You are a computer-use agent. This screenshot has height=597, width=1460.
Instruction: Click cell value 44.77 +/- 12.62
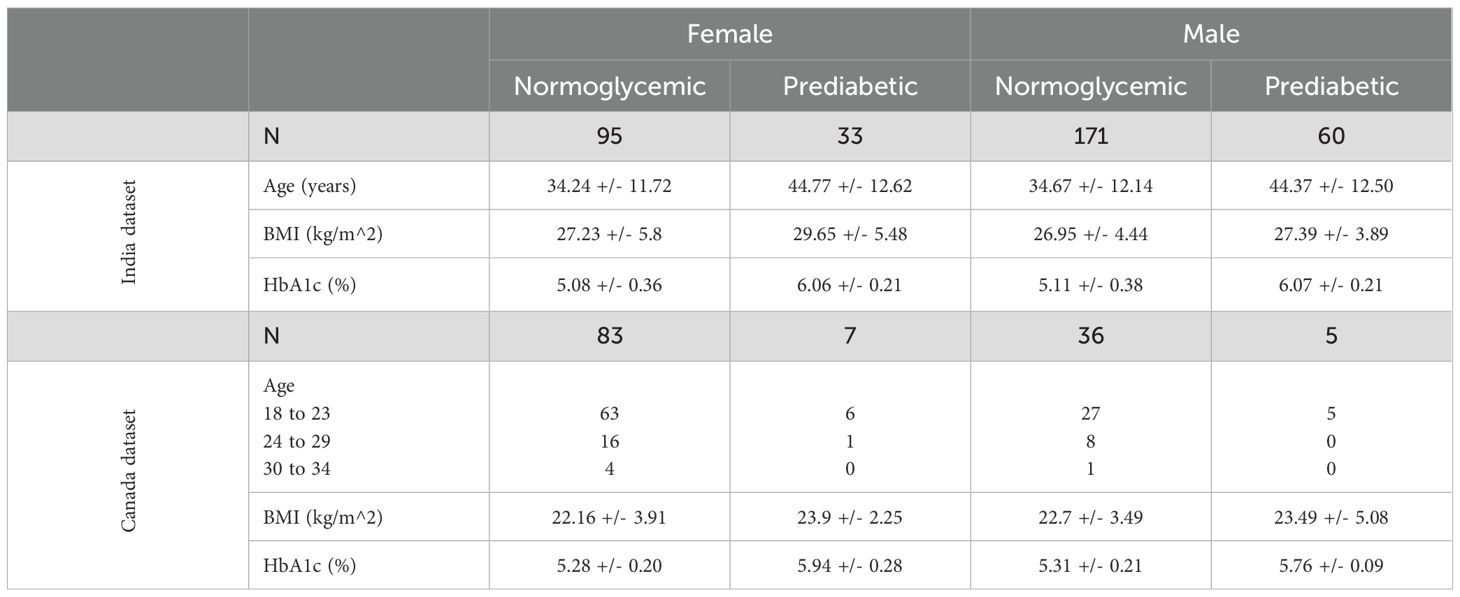pyautogui.click(x=849, y=186)
